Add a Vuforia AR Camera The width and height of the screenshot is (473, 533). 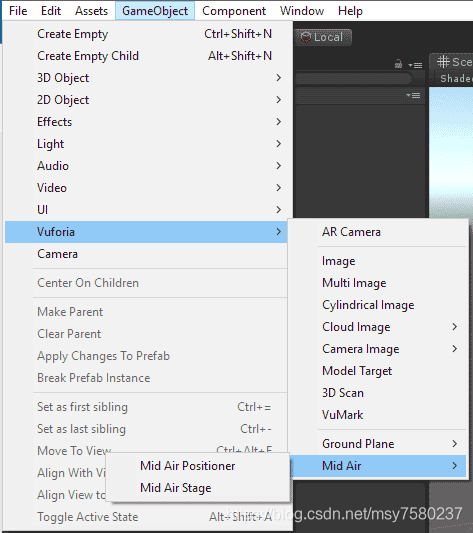click(x=378, y=232)
